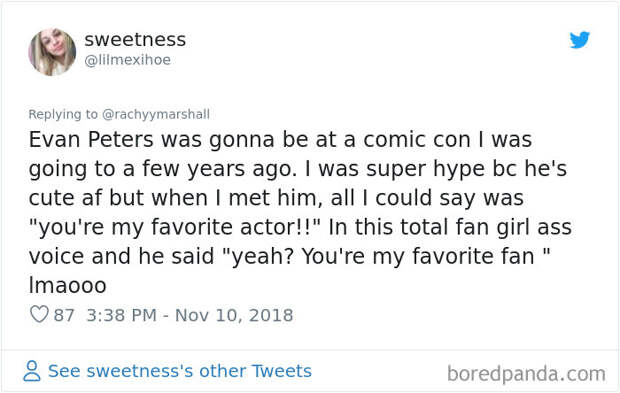Click the boredpanda.com watermark

point(526,374)
